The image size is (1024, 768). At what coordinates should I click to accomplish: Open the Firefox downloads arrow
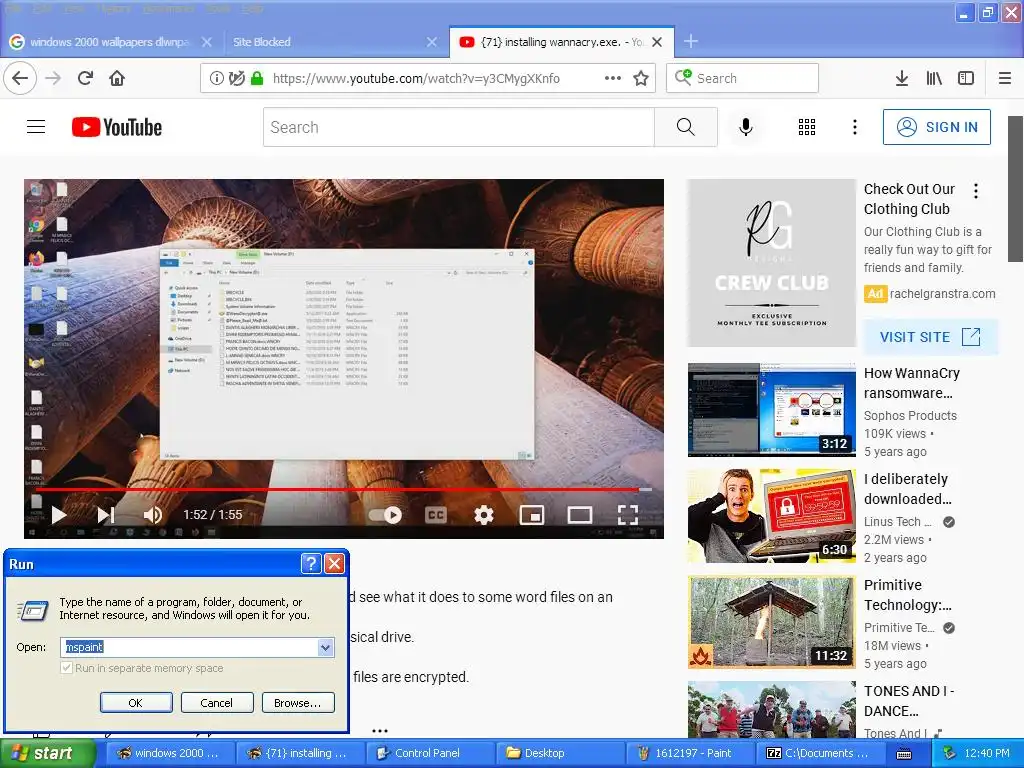[901, 78]
